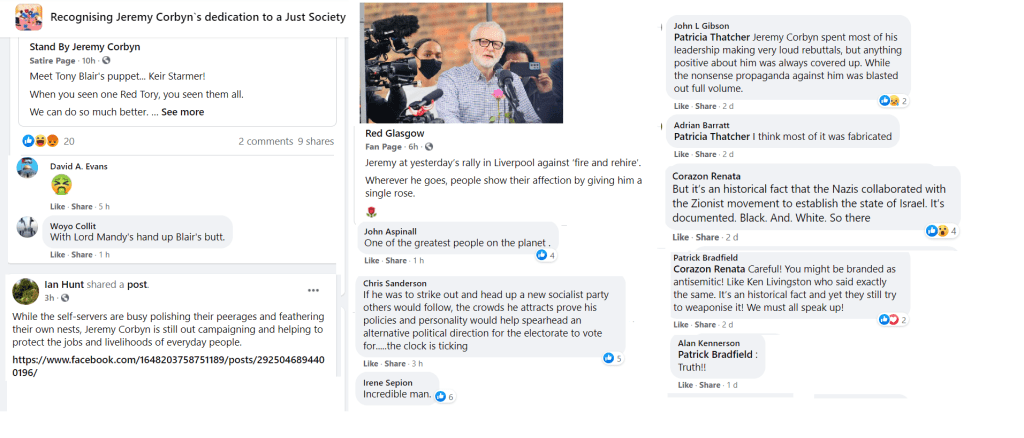Expand the '2 comments' thread
The image size is (1024, 438).
[x=265, y=142]
